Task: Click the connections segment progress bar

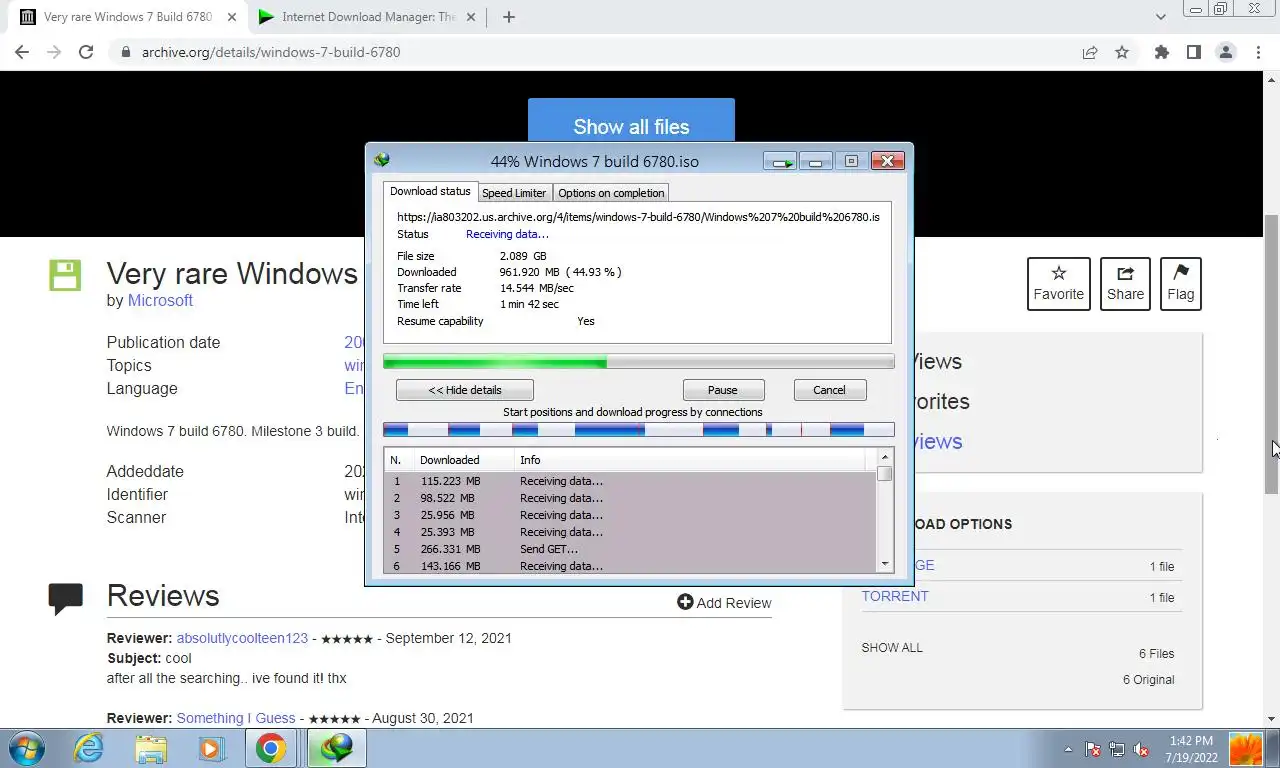Action: (x=638, y=430)
